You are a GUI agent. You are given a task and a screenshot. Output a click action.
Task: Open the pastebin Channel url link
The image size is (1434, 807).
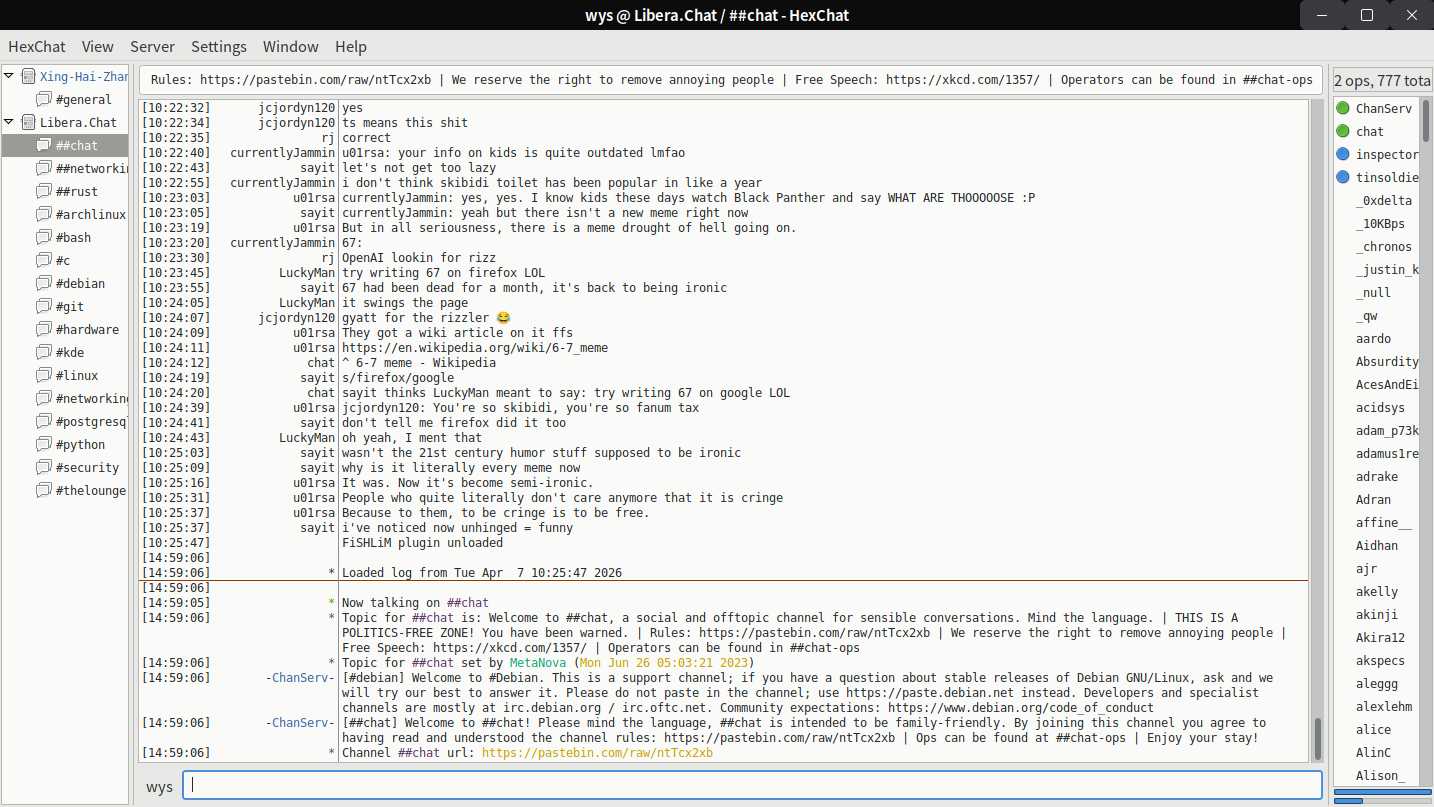coord(597,753)
